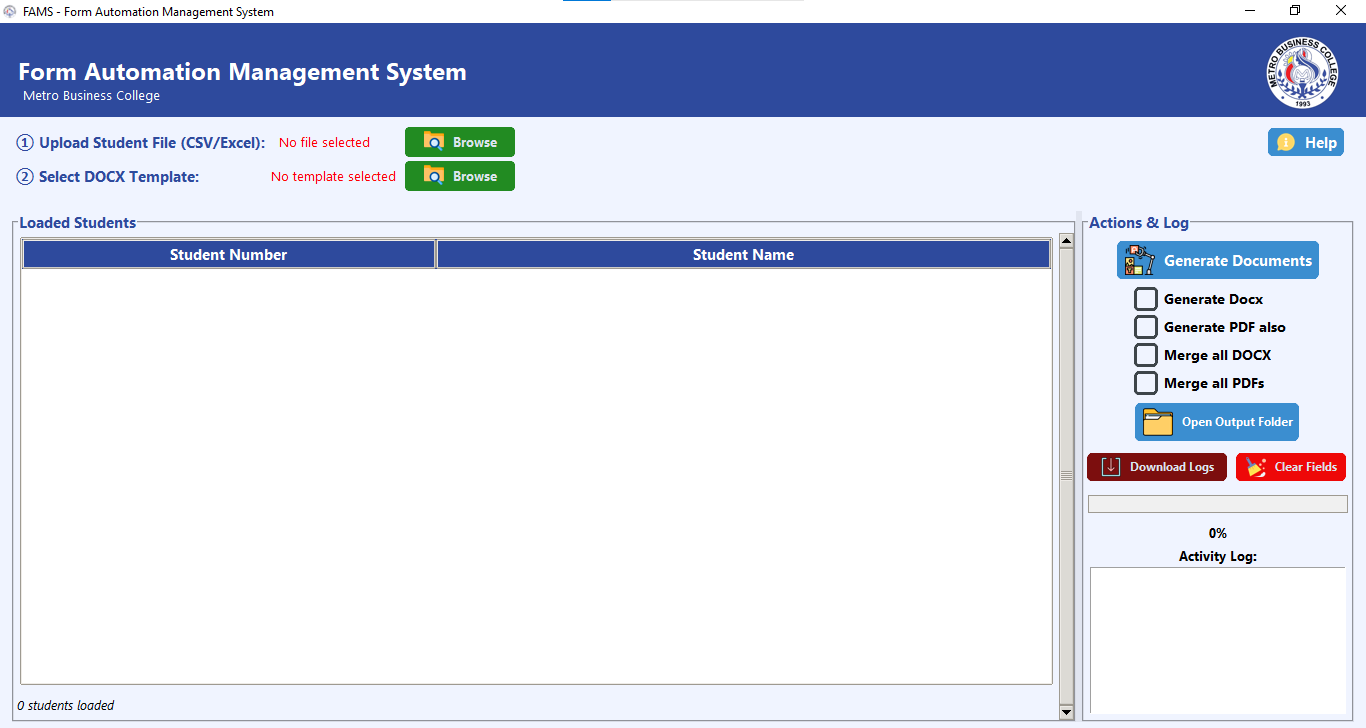Toggle the Merge all PDFs checkbox
The image size is (1366, 728).
[1146, 383]
